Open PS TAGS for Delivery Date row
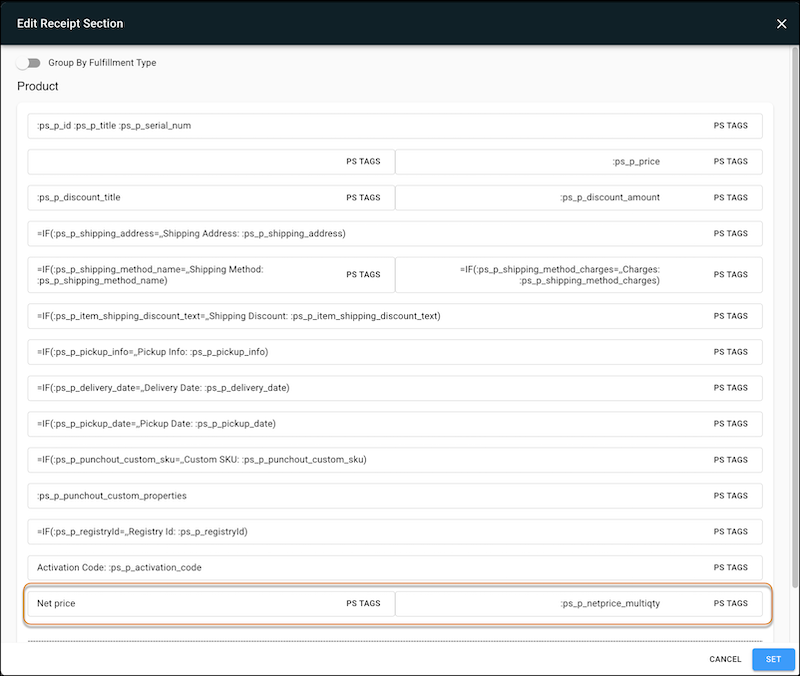800x676 pixels. point(730,388)
